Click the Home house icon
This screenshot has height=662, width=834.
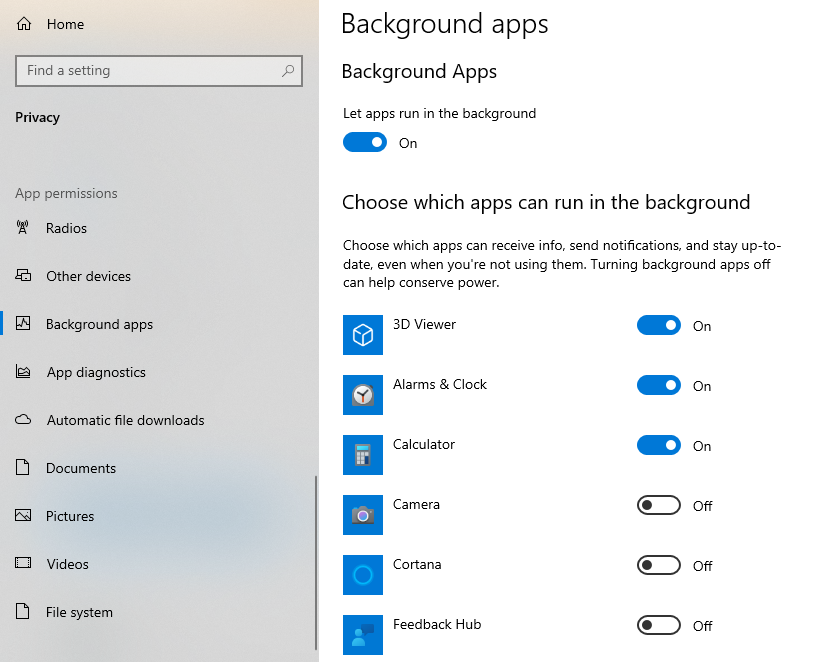coord(24,24)
